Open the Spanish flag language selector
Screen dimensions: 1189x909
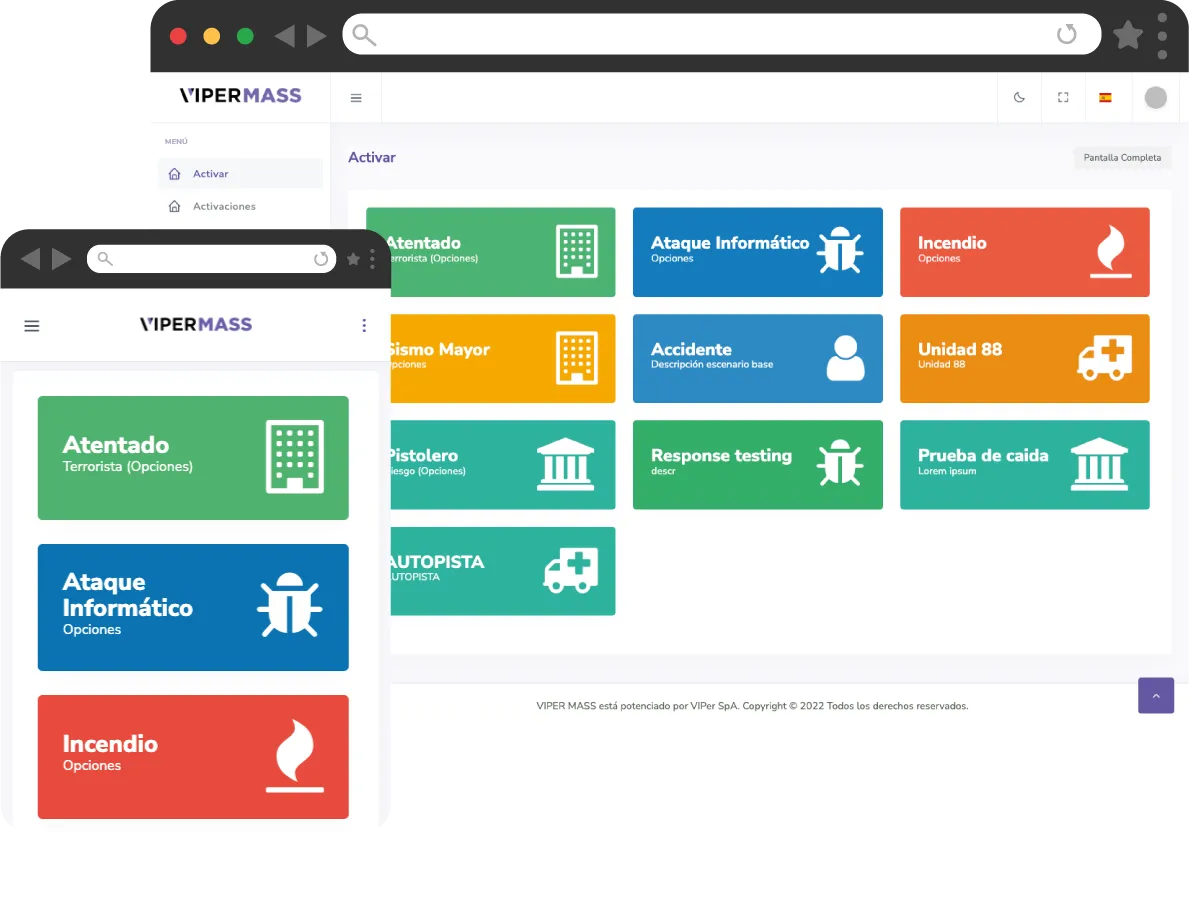(1105, 98)
